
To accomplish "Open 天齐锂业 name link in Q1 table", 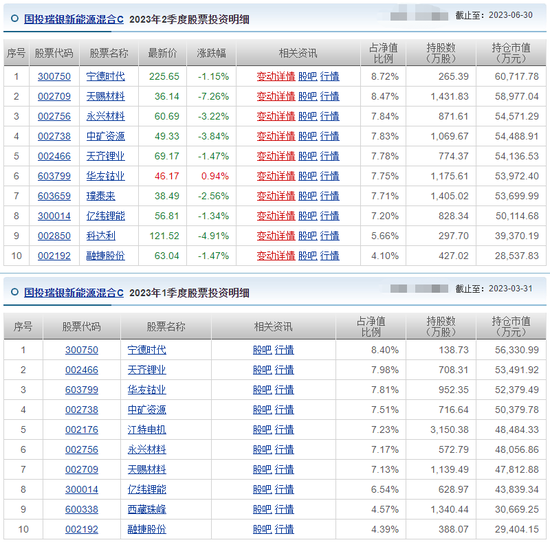I will [147, 370].
